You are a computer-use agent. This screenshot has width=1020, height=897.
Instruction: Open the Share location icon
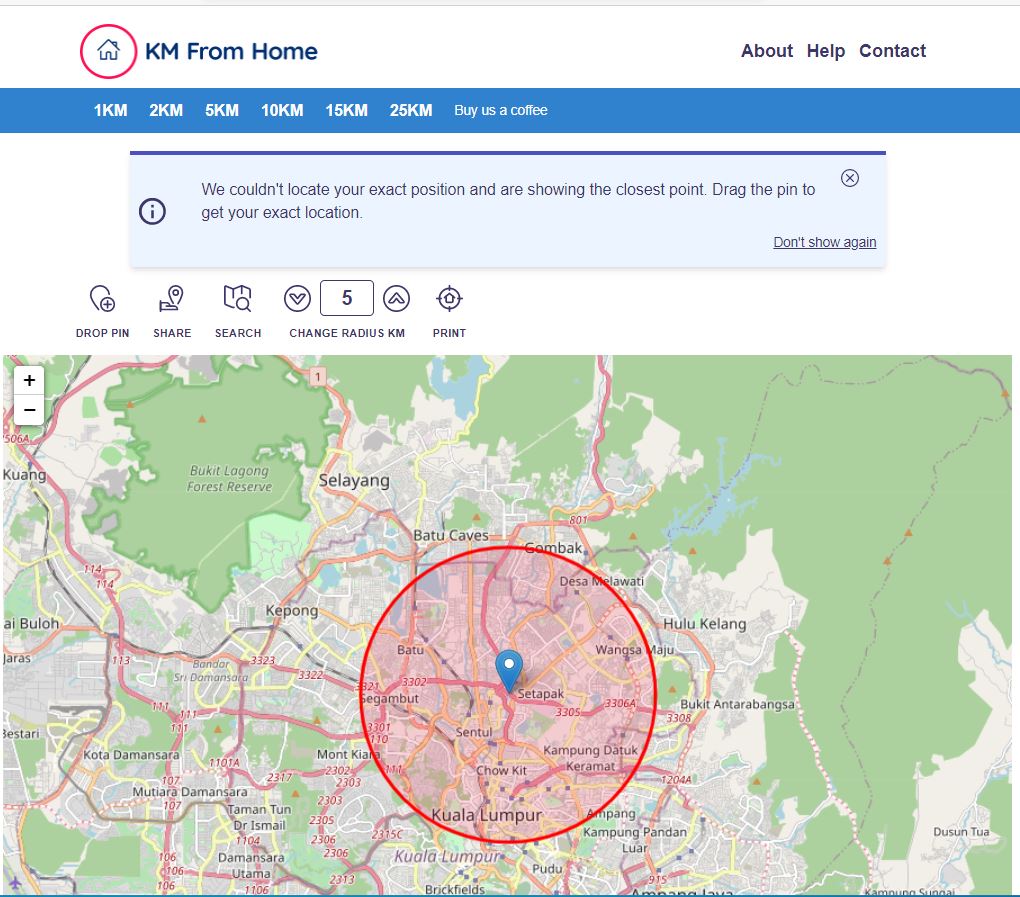172,299
